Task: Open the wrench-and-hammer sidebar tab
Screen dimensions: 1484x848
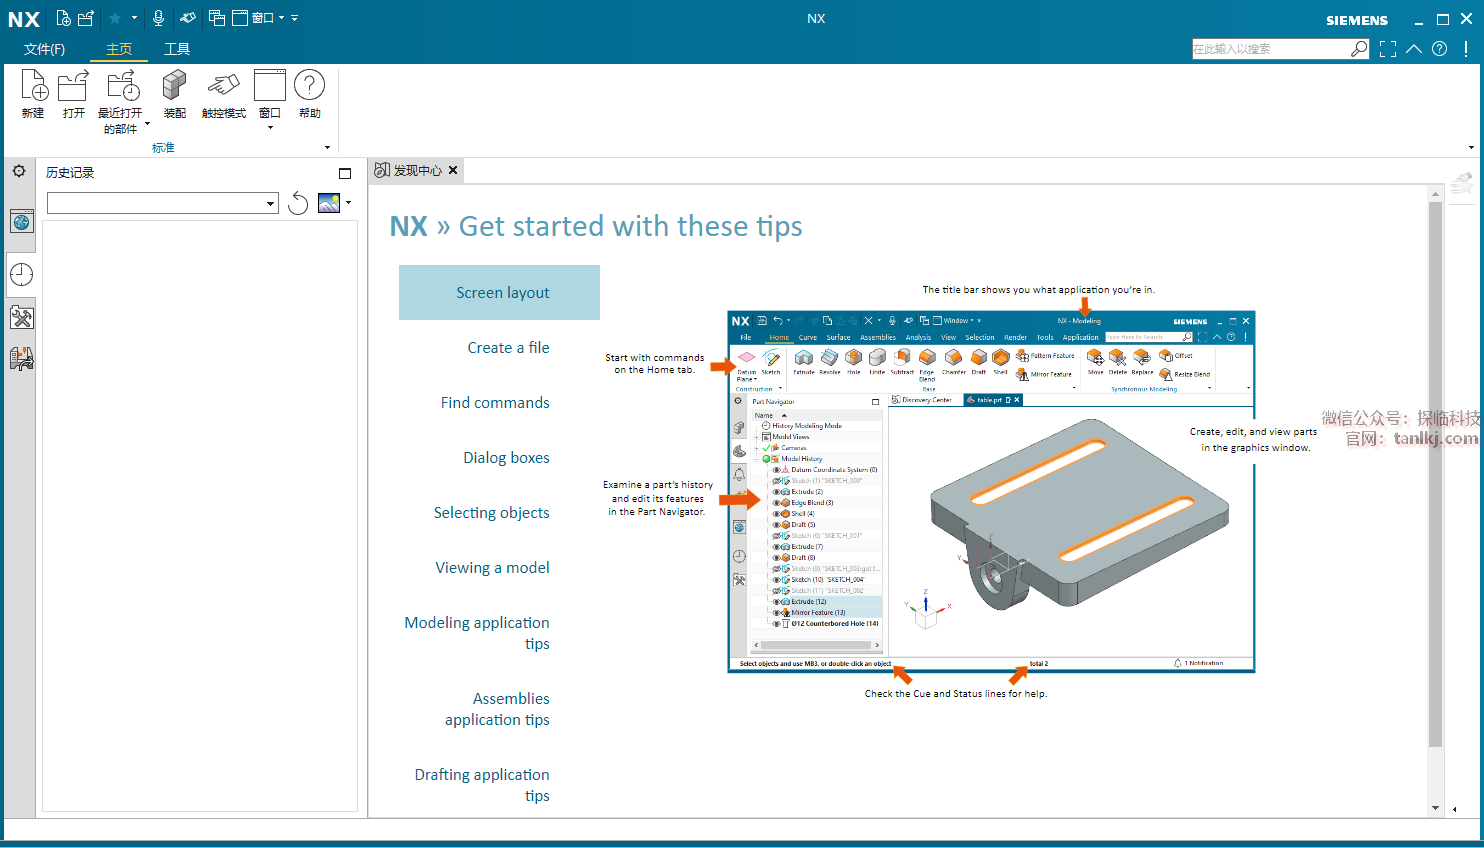Action: click(21, 318)
